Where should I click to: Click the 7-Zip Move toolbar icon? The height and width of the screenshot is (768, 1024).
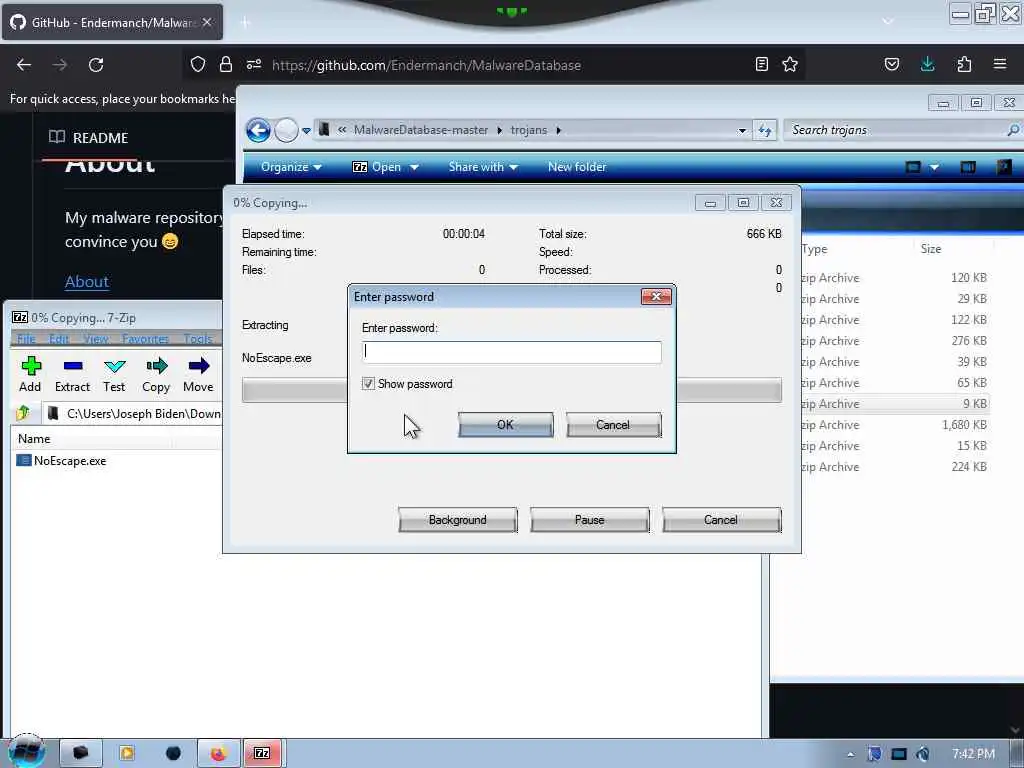tap(198, 374)
